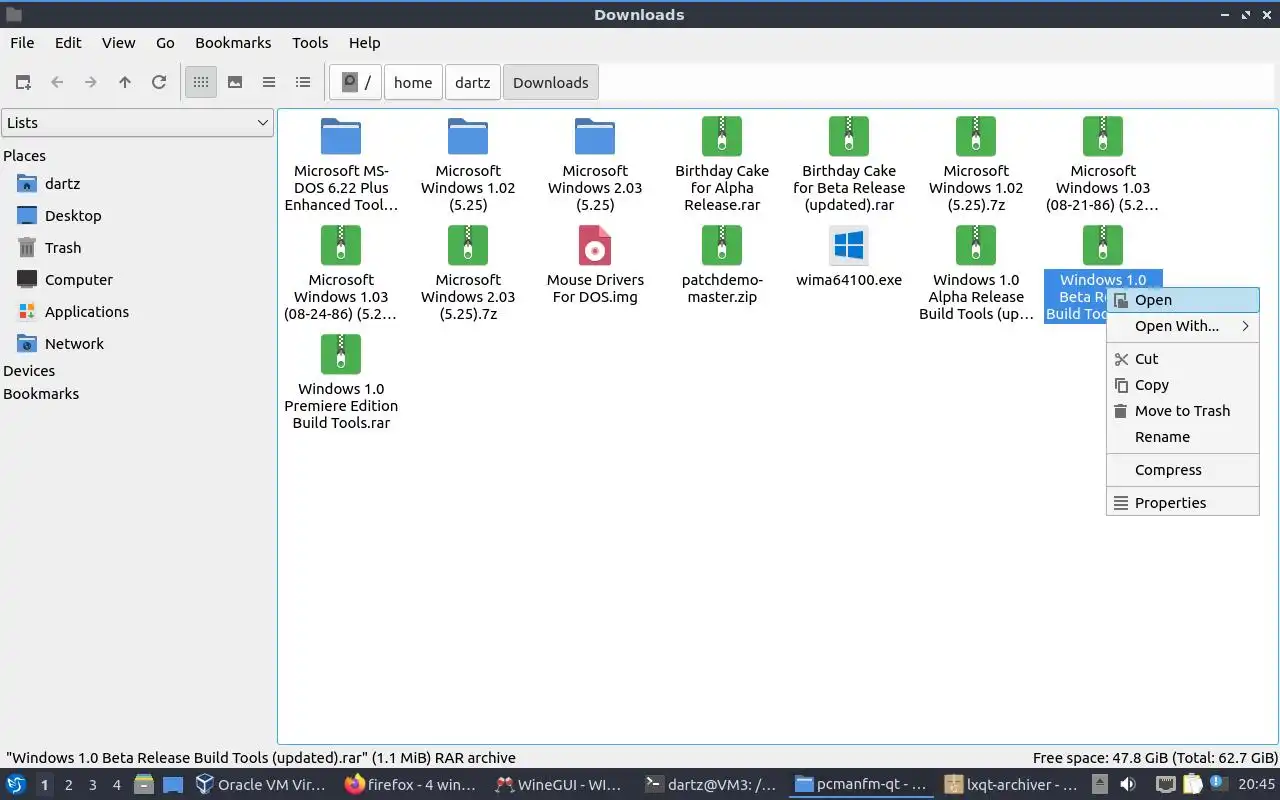Select patchdemo-master.zip file
1280x800 pixels.
click(722, 265)
